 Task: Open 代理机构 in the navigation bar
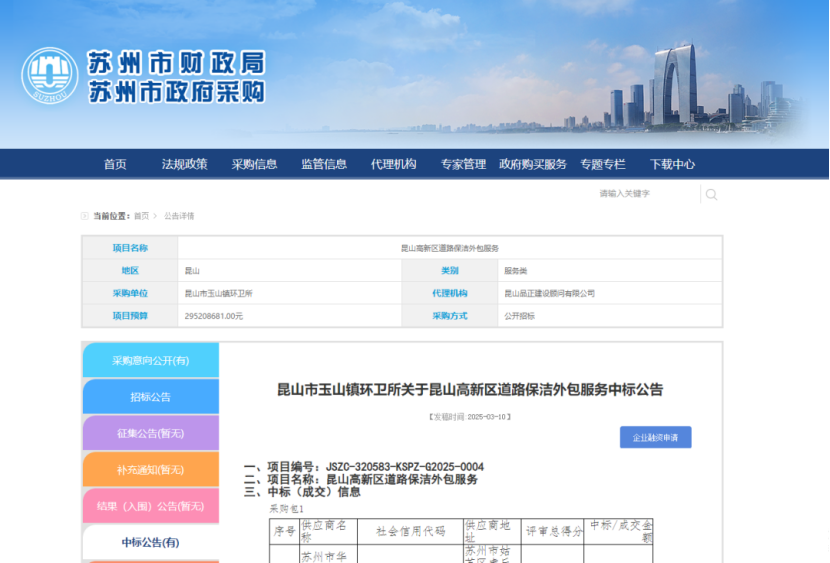click(x=393, y=164)
